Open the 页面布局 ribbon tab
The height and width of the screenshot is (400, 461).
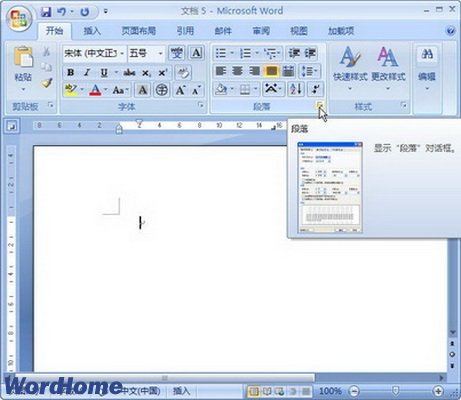139,31
